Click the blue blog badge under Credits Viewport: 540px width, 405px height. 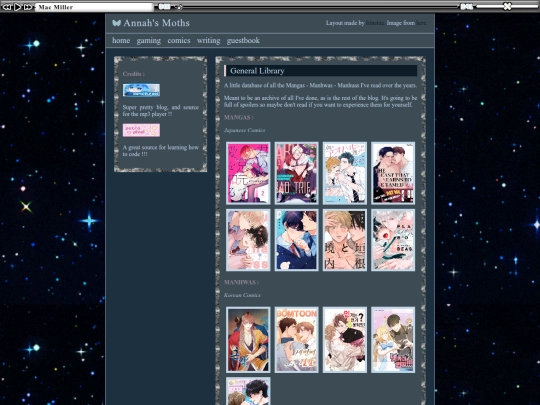(x=141, y=90)
